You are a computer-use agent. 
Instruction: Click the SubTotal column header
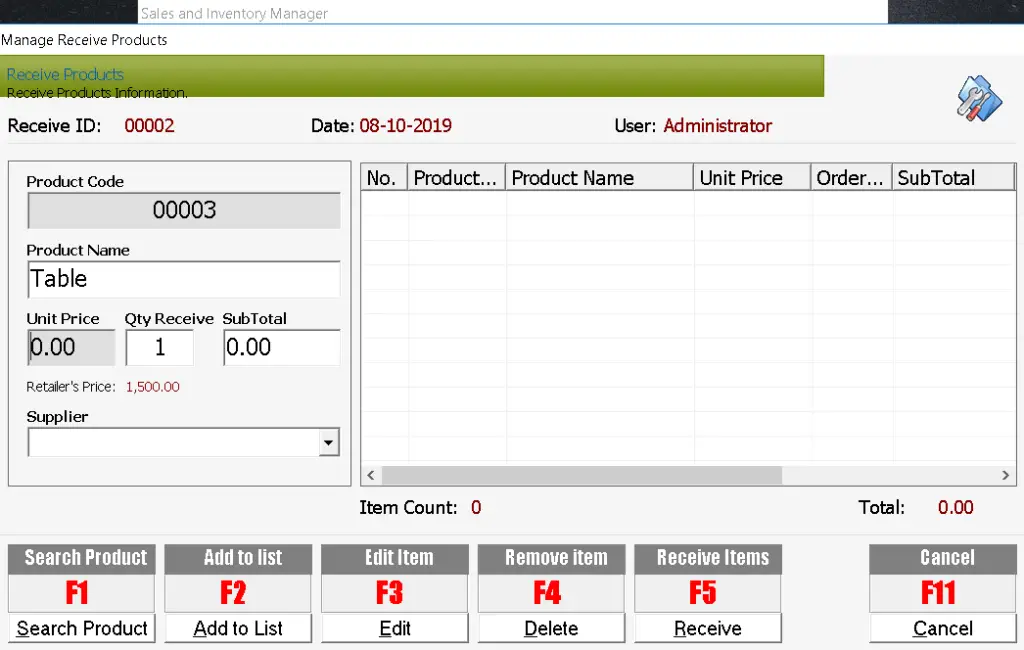[953, 178]
